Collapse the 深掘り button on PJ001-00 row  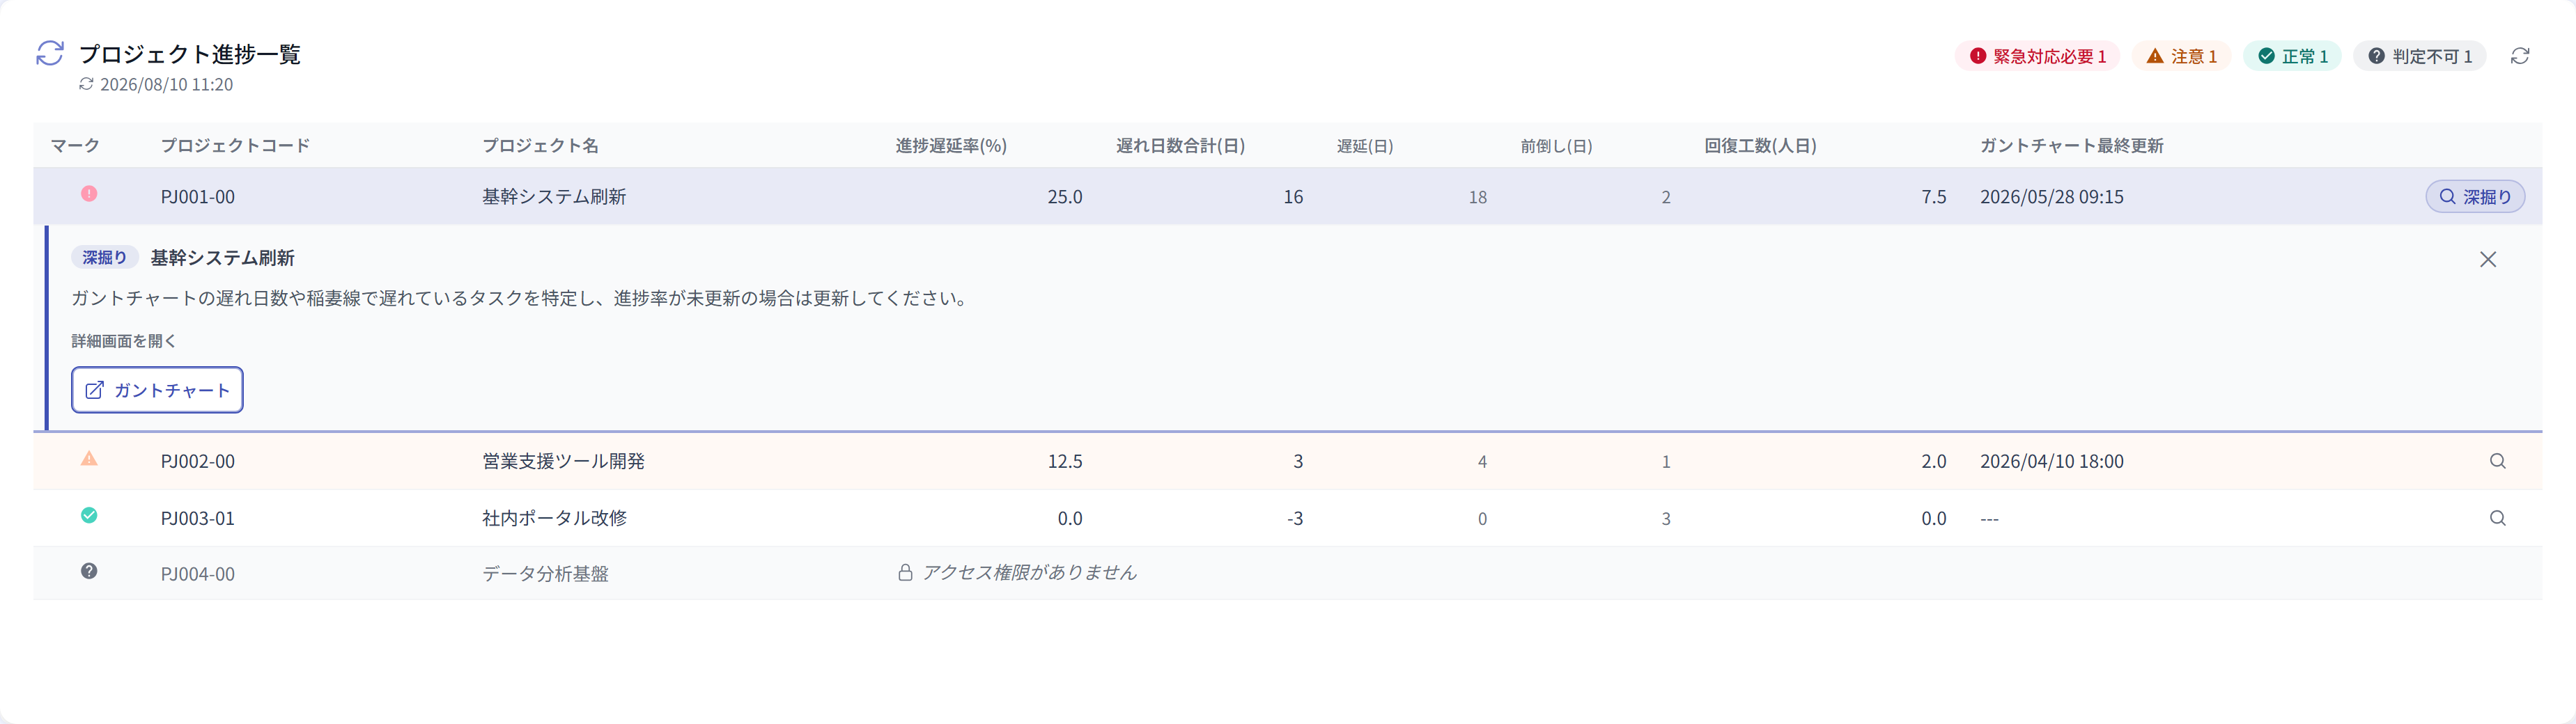pyautogui.click(x=2475, y=197)
